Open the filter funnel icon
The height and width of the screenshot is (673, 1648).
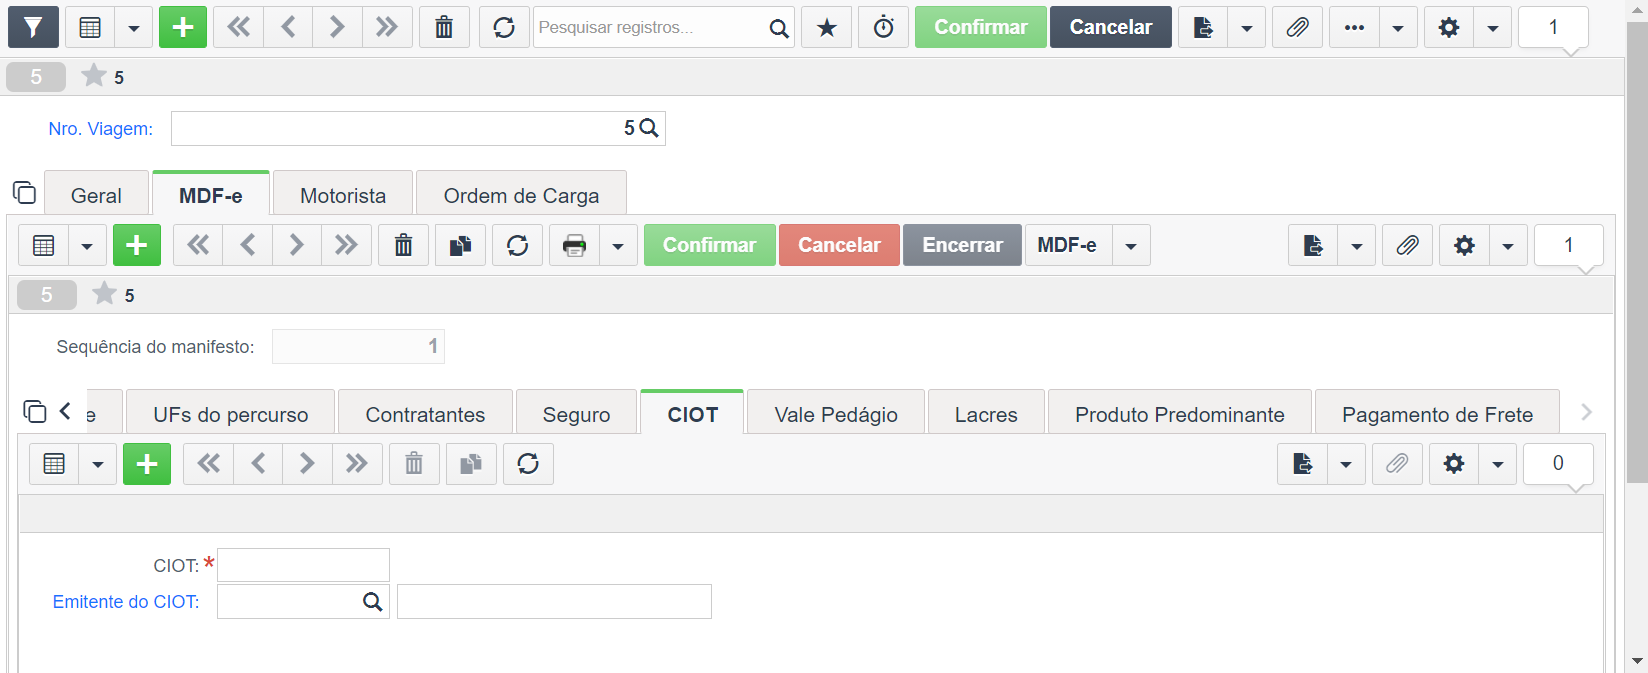[x=33, y=27]
